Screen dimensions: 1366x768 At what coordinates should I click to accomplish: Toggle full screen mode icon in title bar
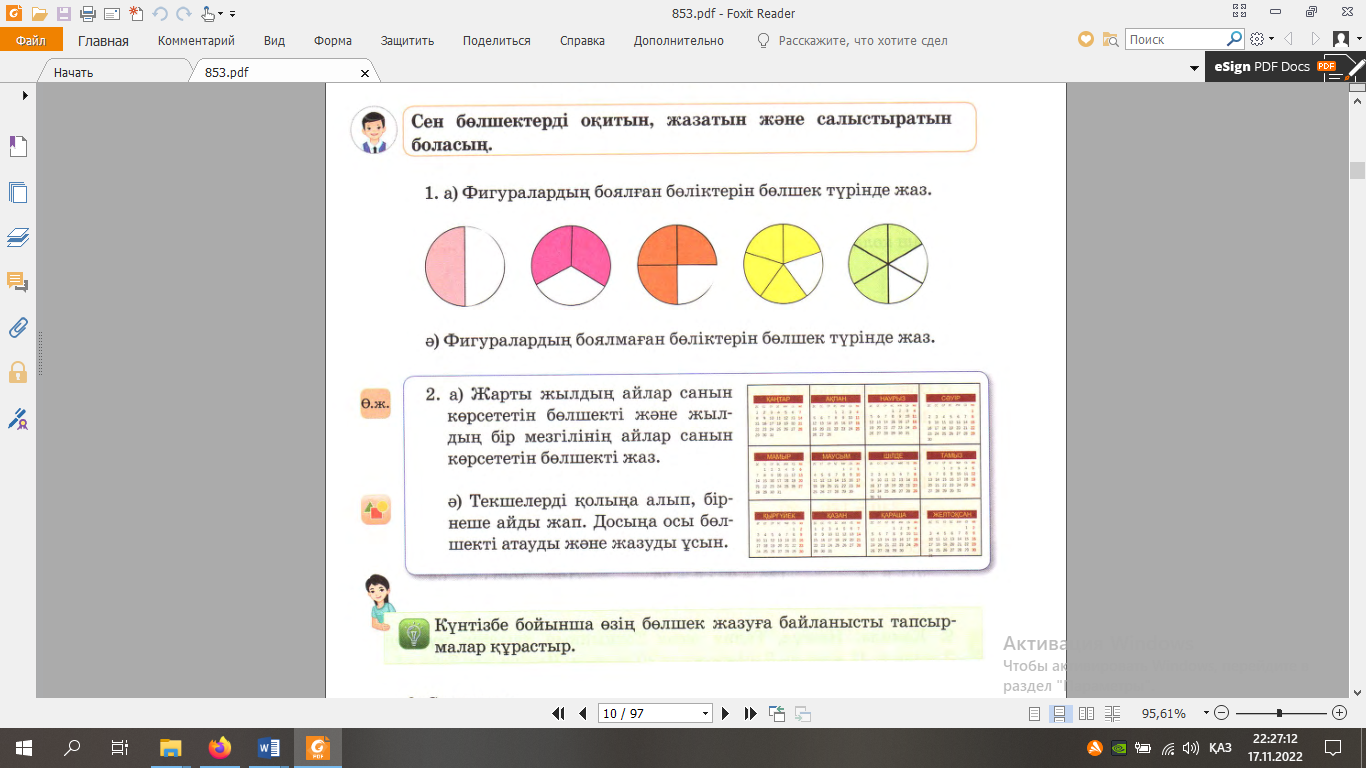point(1241,11)
